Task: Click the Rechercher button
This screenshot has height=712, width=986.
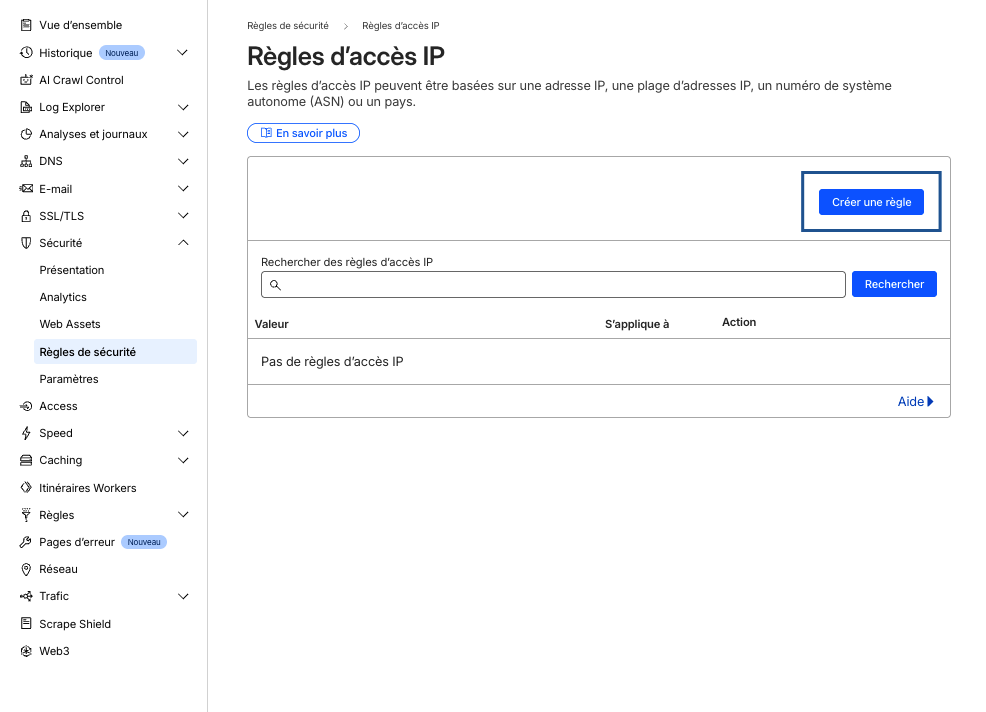Action: point(894,284)
